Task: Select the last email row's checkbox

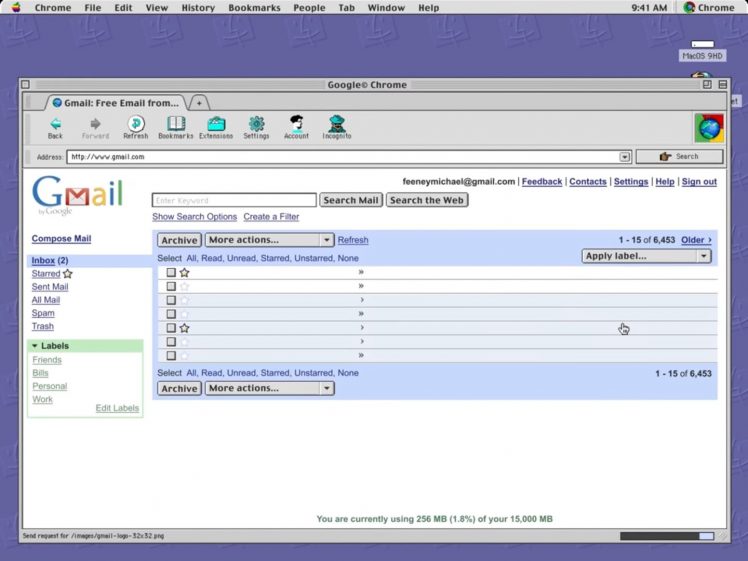Action: pyautogui.click(x=171, y=355)
